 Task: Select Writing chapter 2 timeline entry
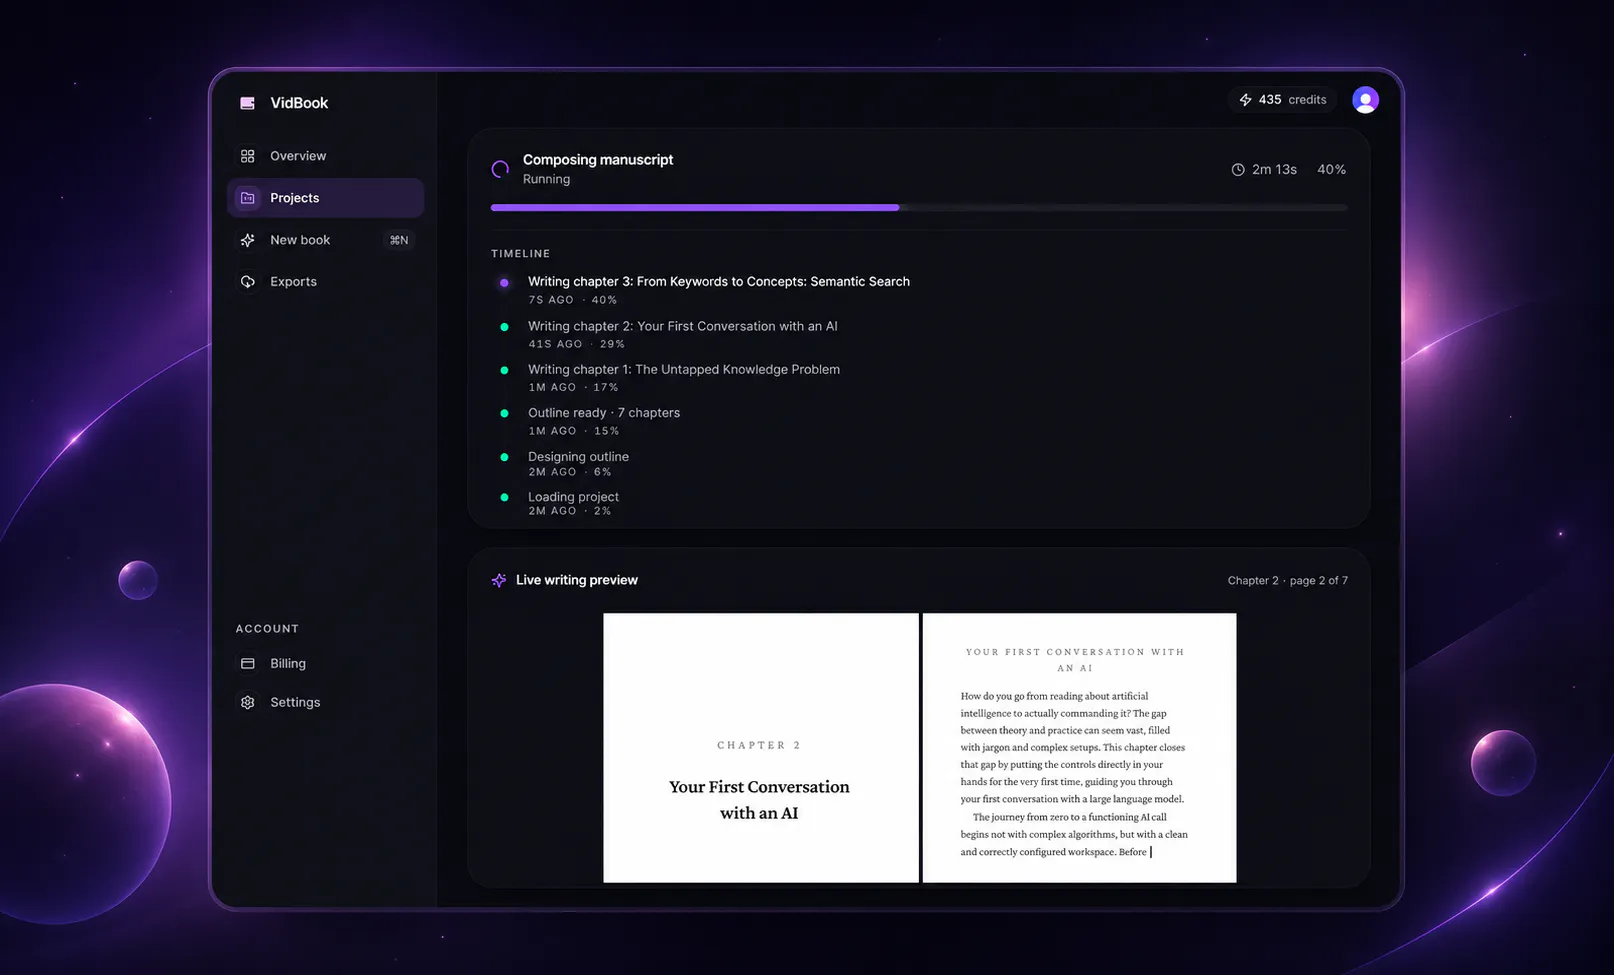[x=683, y=326]
